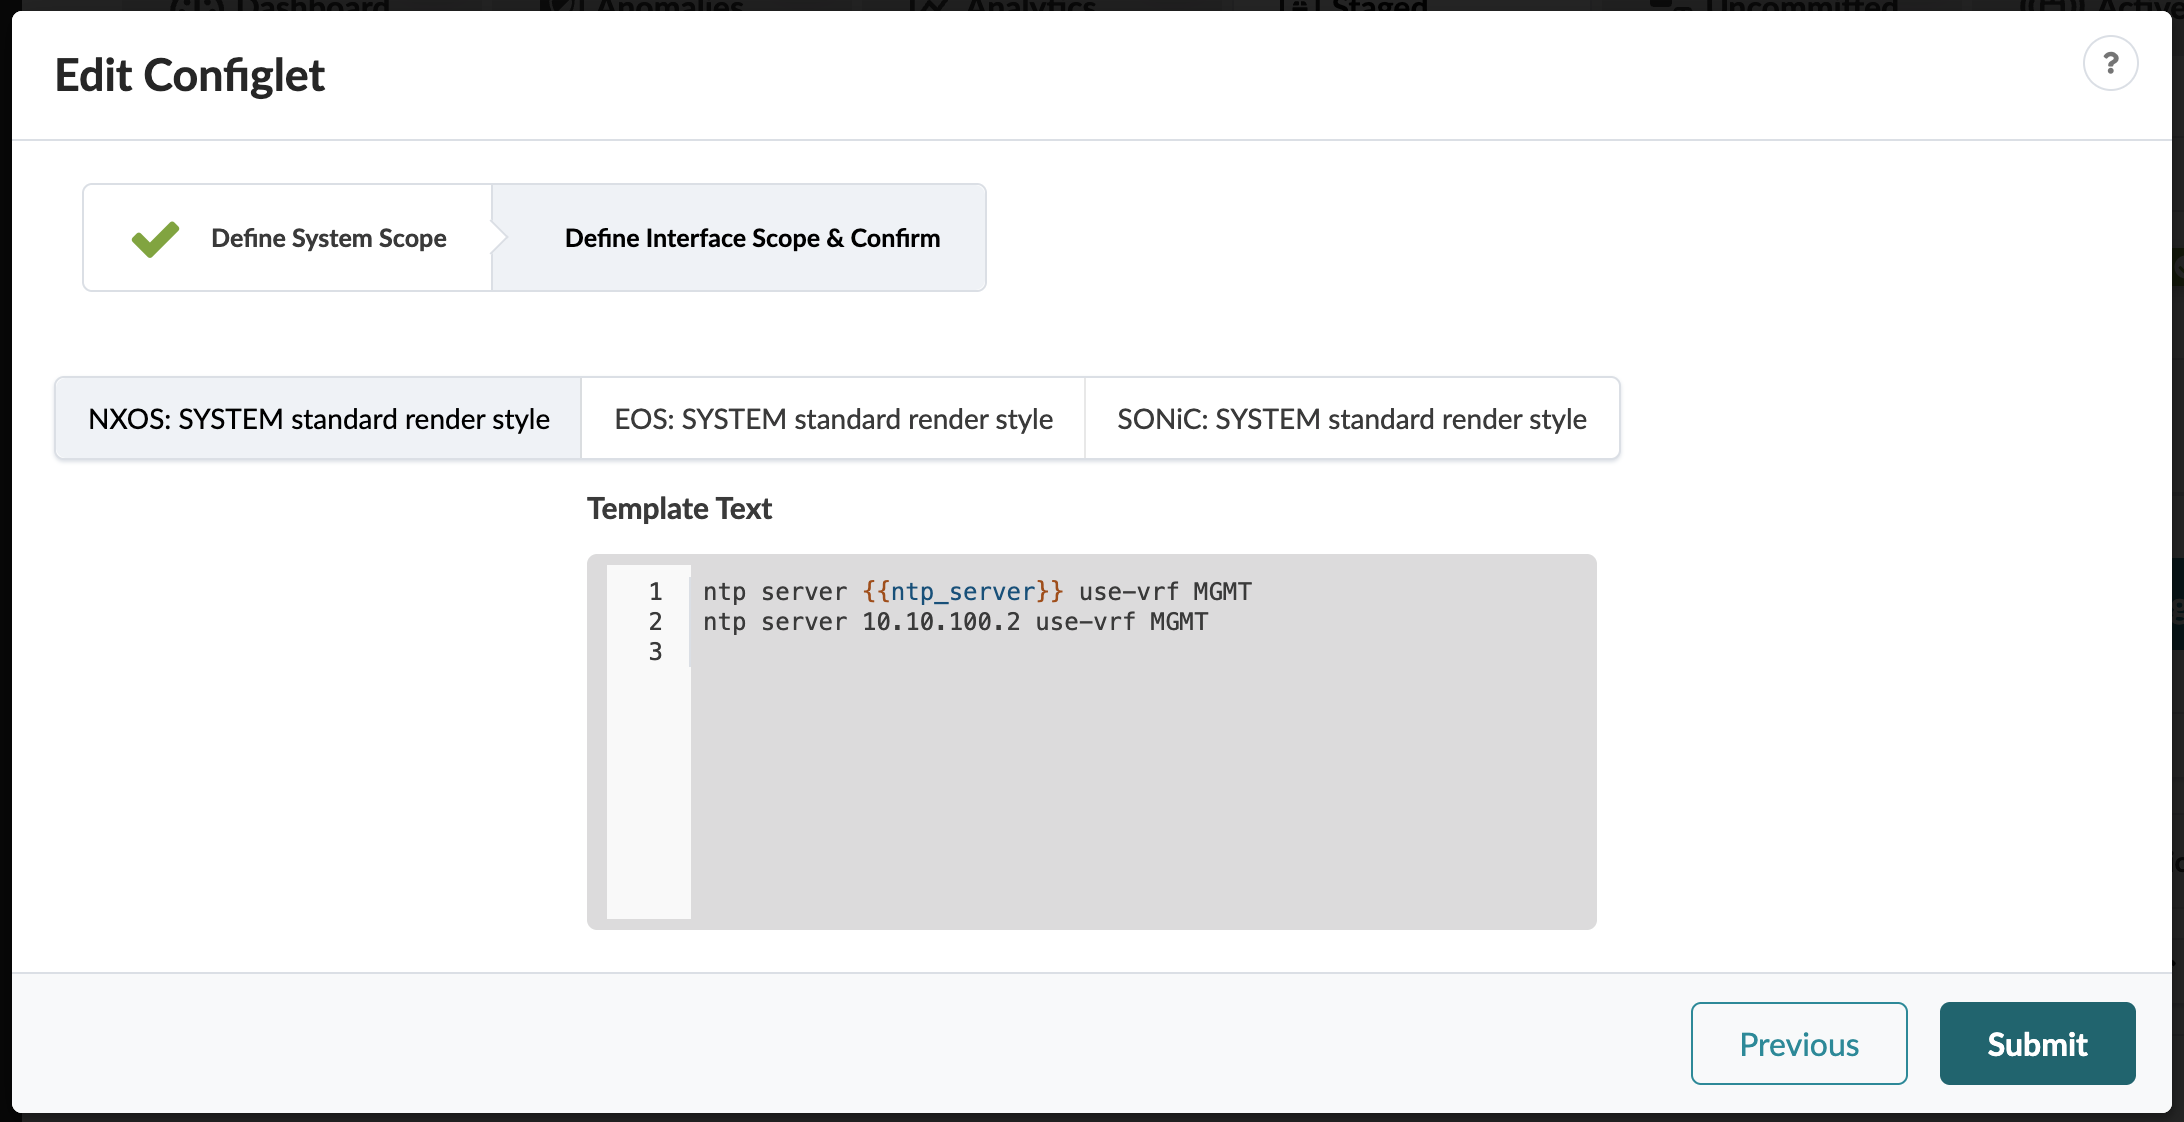Click 'use-vrf MGMT' text on line 1
This screenshot has height=1122, width=2184.
pos(1165,592)
